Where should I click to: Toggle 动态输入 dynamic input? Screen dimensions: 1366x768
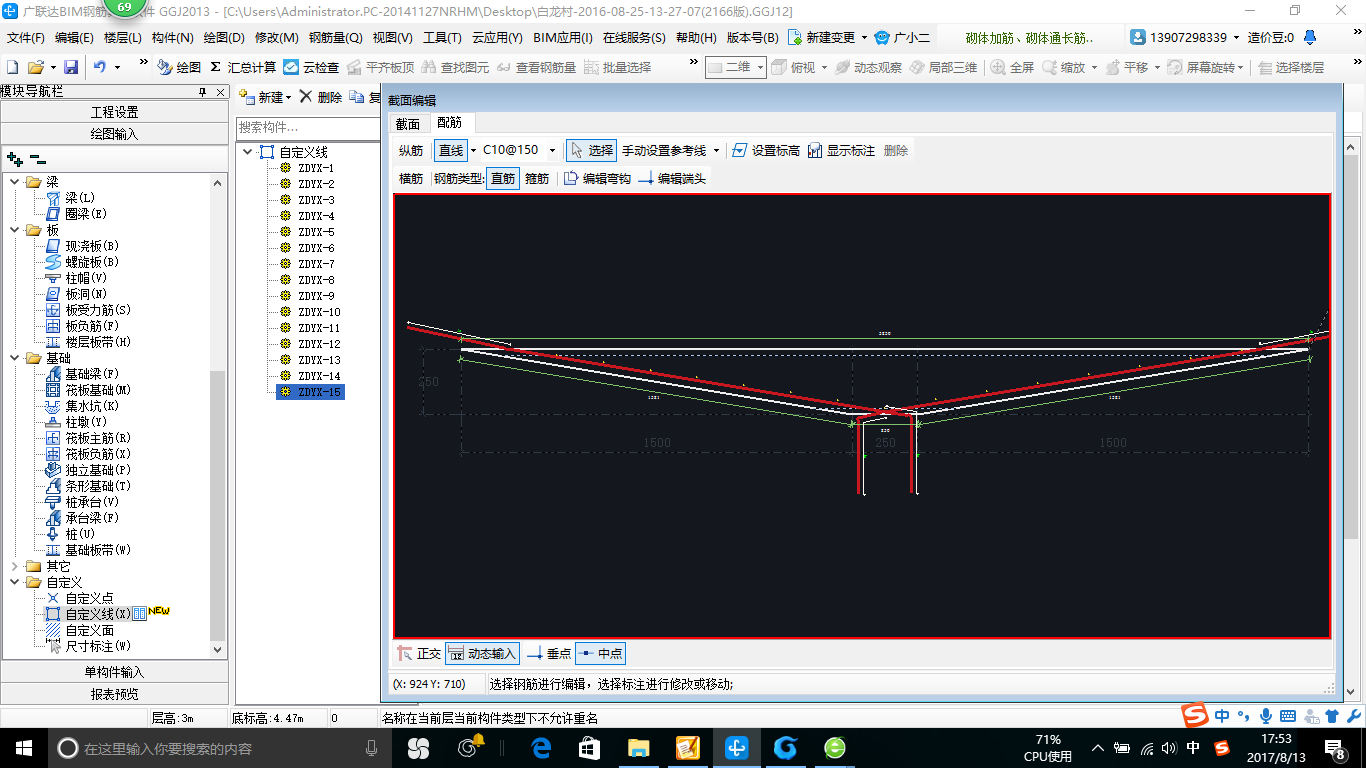[x=482, y=654]
